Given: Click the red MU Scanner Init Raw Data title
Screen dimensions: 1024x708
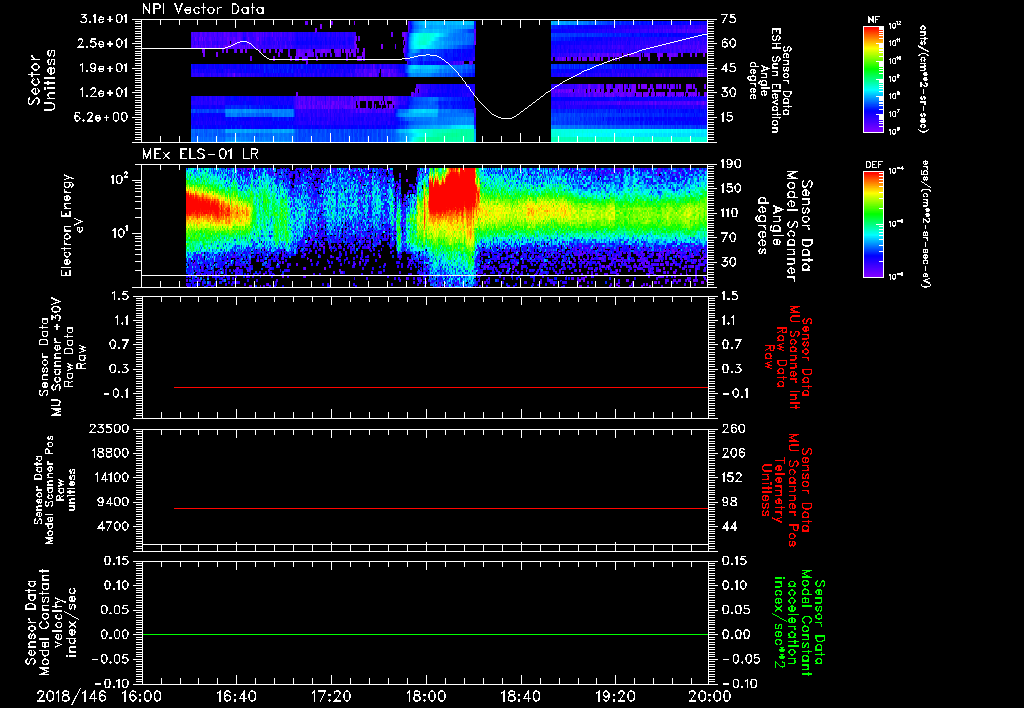Looking at the screenshot, I should 788,357.
